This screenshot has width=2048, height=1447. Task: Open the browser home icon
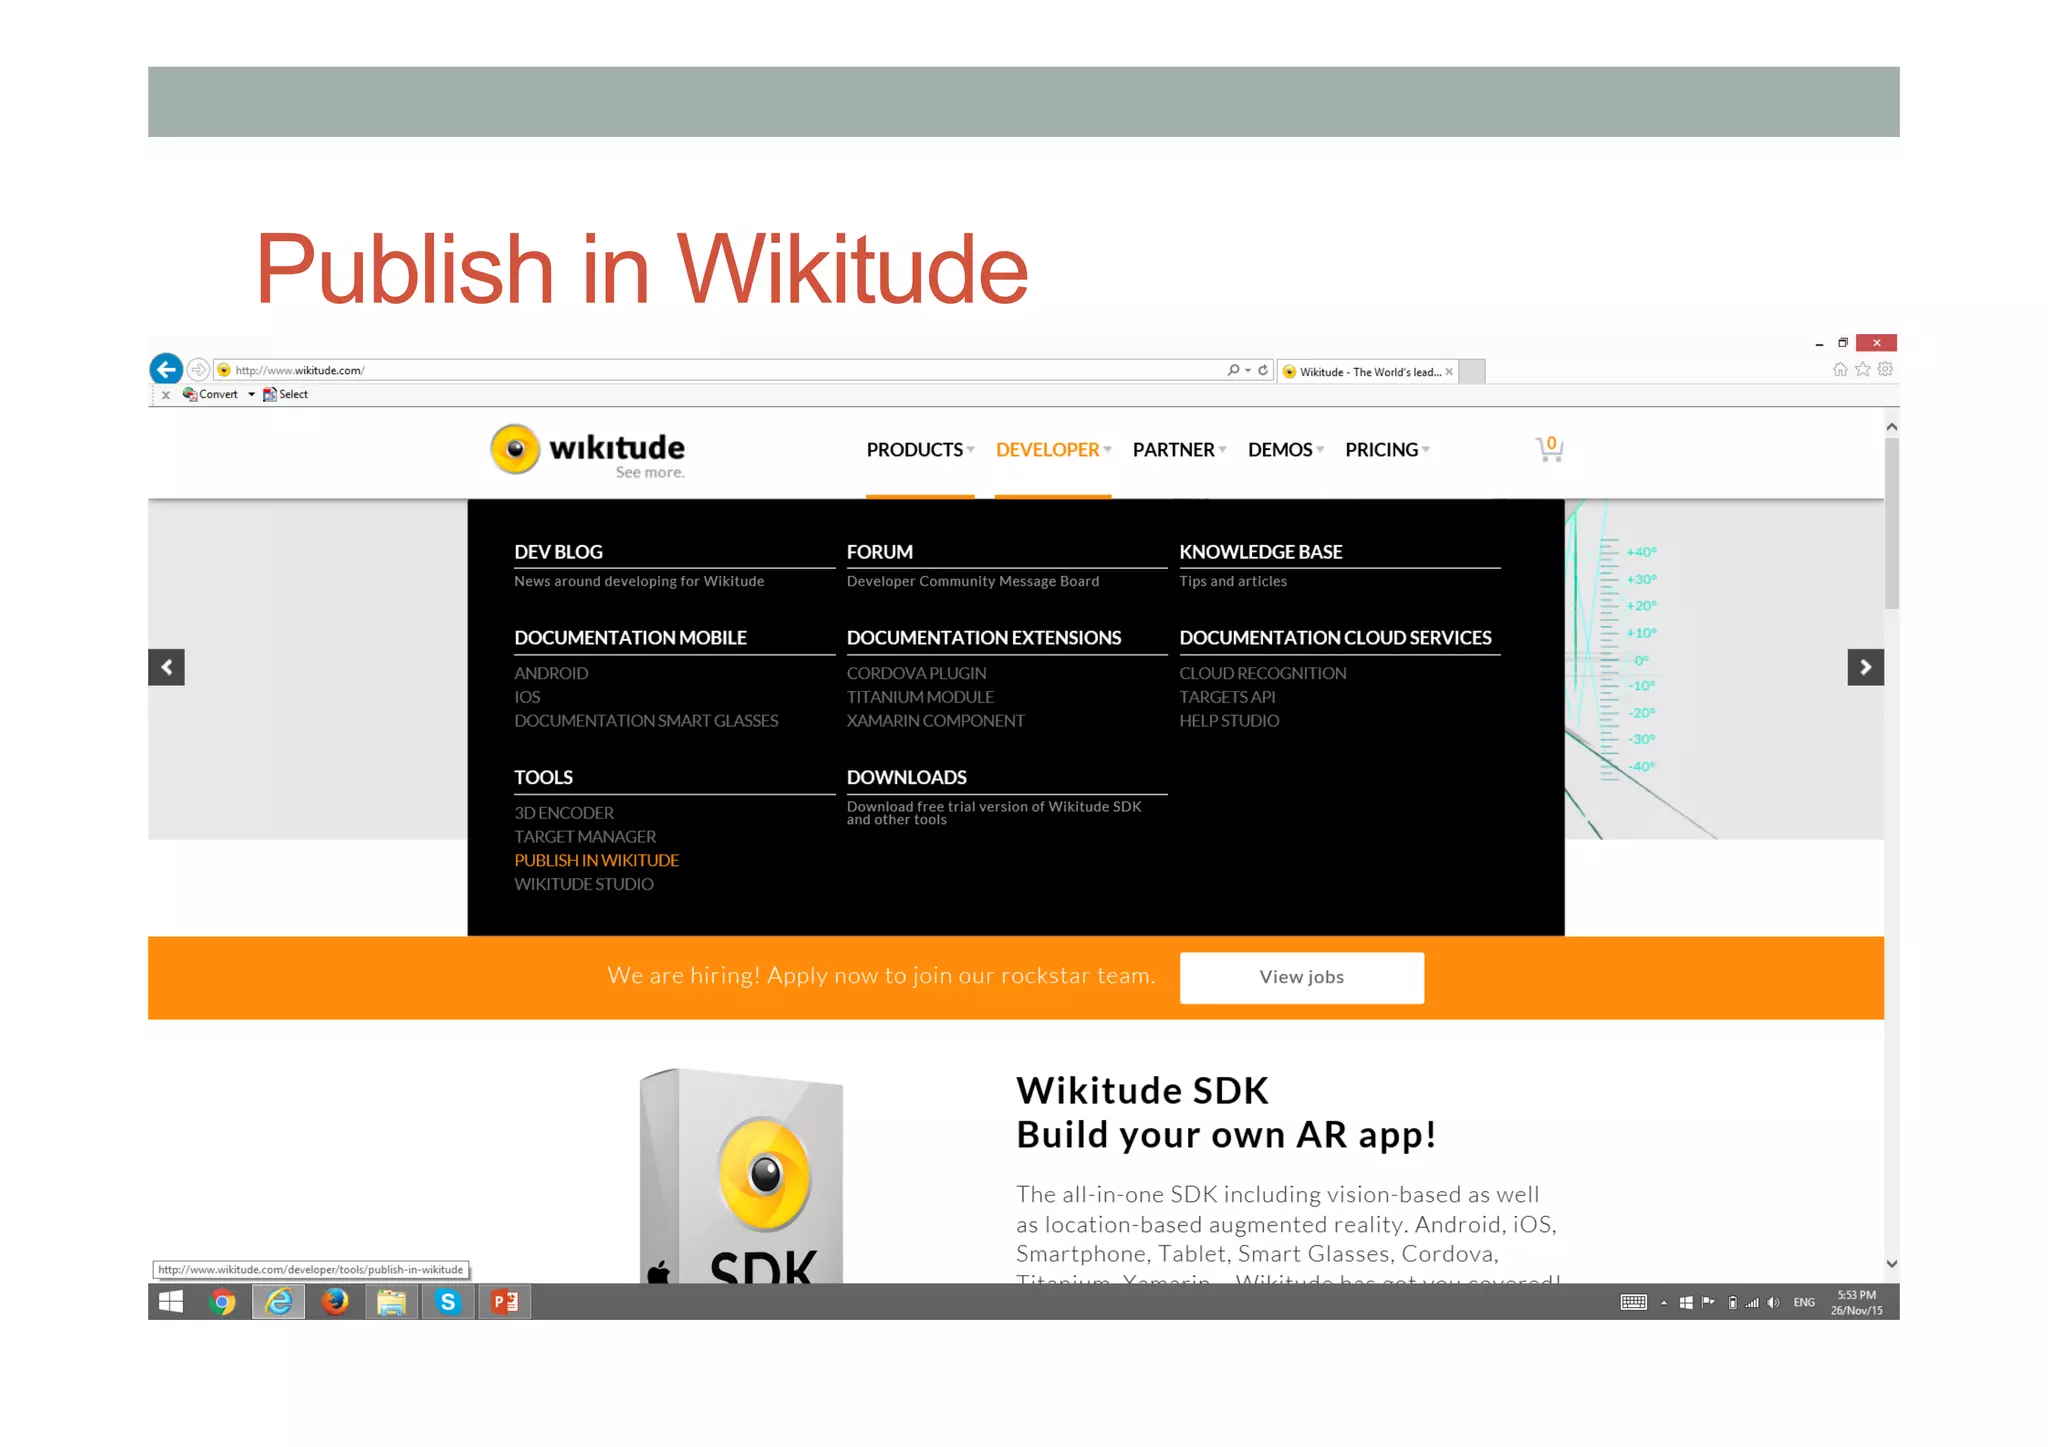(1840, 370)
